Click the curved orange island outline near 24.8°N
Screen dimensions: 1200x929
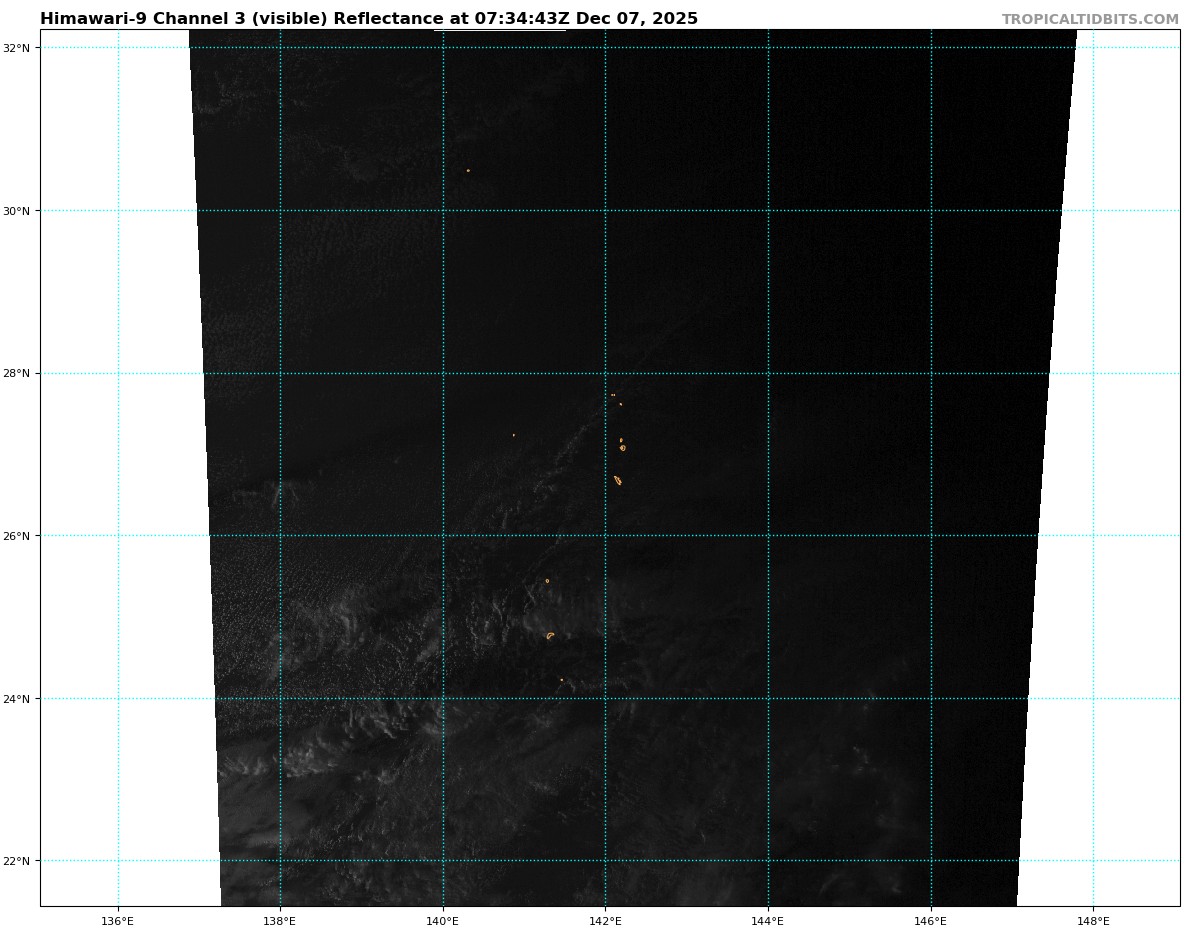coord(550,635)
